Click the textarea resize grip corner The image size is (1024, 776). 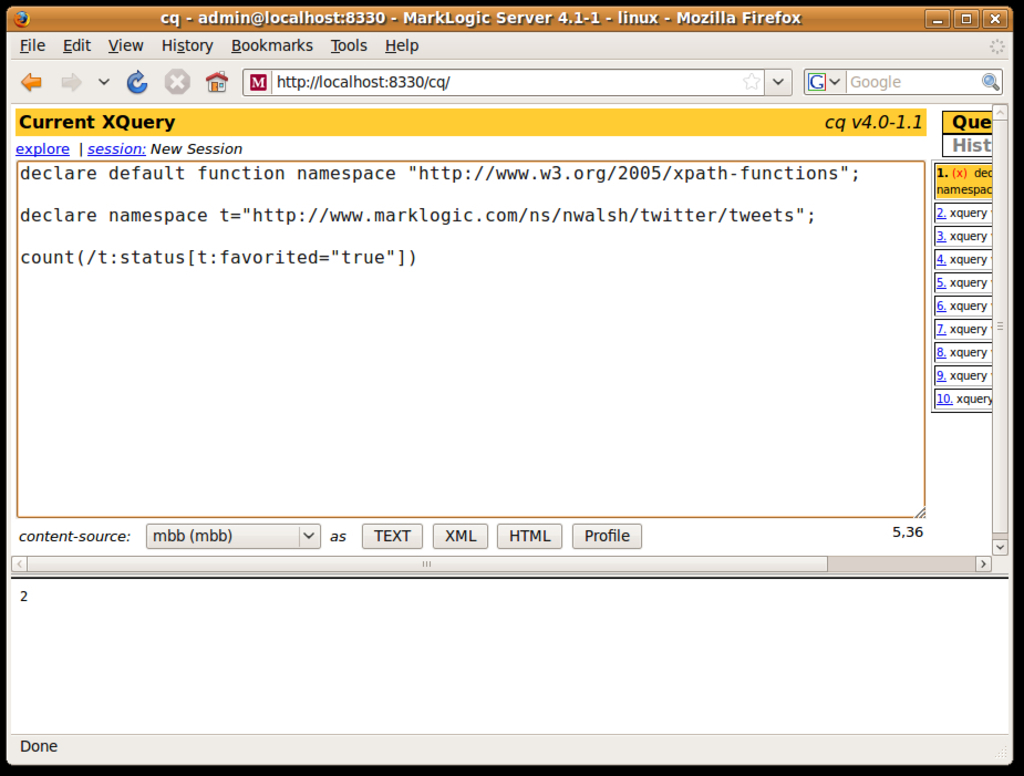click(920, 513)
